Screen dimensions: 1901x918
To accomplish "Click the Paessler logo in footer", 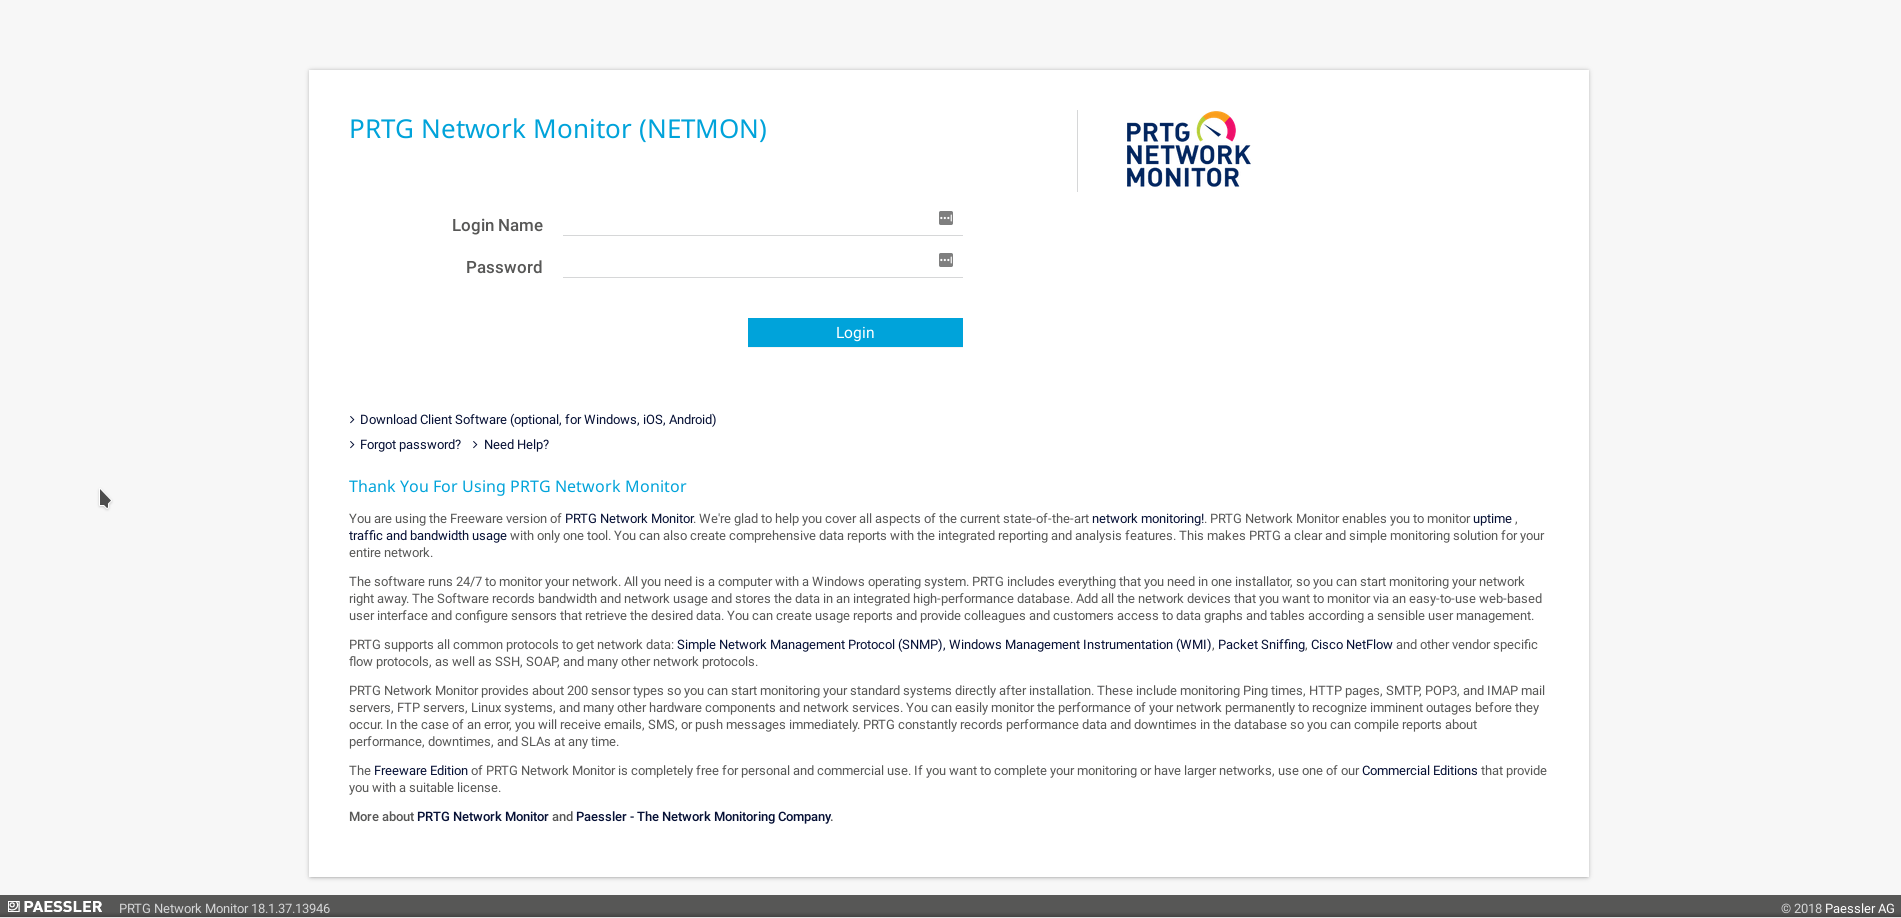I will pyautogui.click(x=55, y=907).
